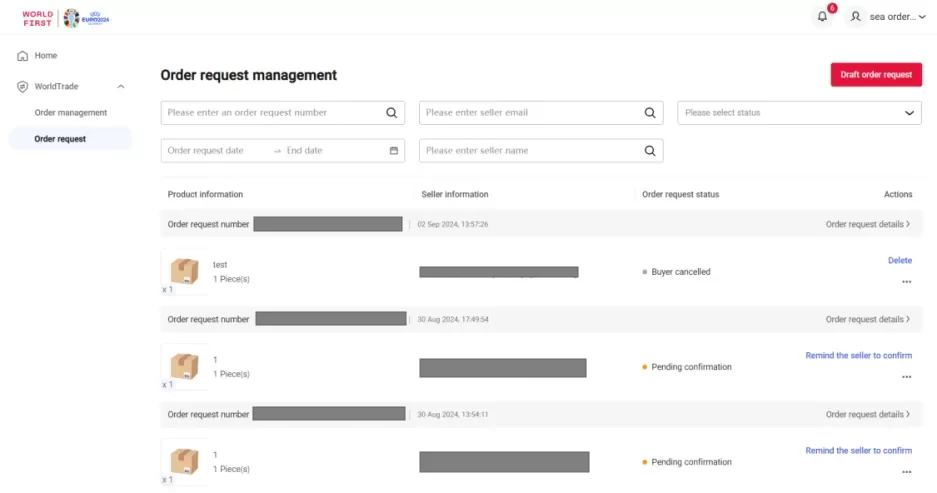Click search icon in order request number field
Viewport: 937px width, 493px height.
[x=392, y=113]
